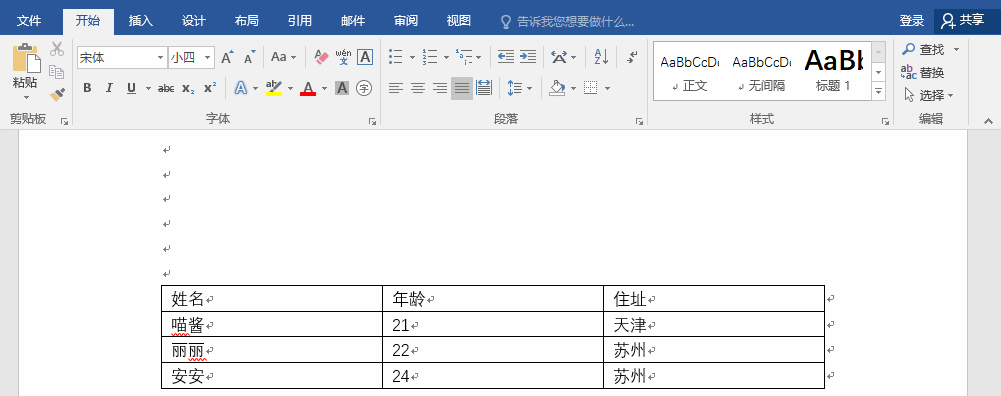Click the Copy icon
This screenshot has height=396, width=1001.
coord(57,72)
